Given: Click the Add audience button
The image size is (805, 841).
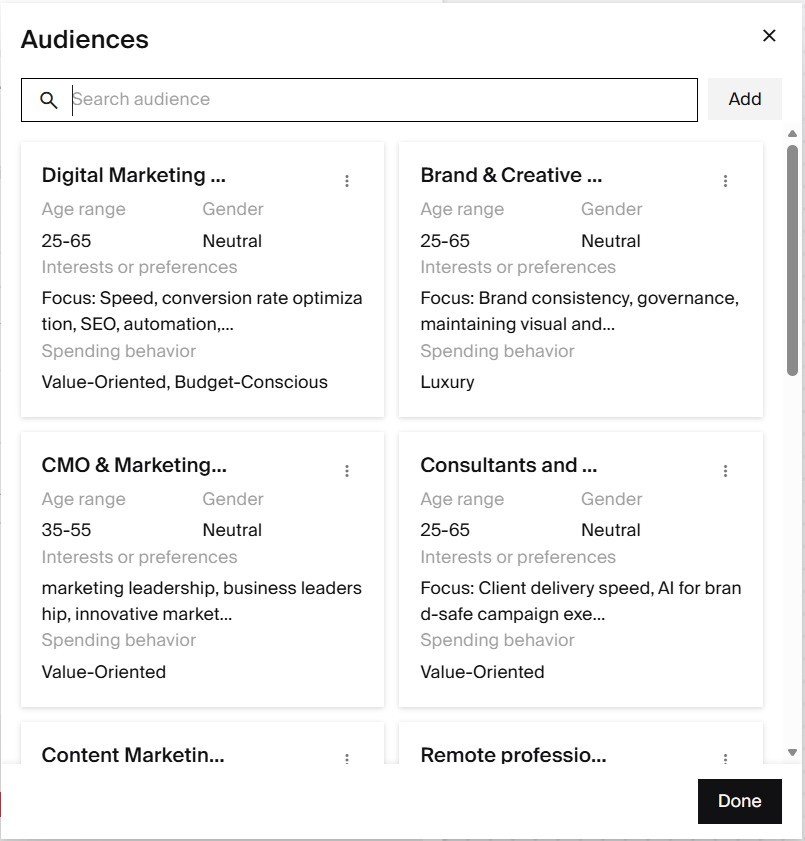Looking at the screenshot, I should (x=745, y=99).
